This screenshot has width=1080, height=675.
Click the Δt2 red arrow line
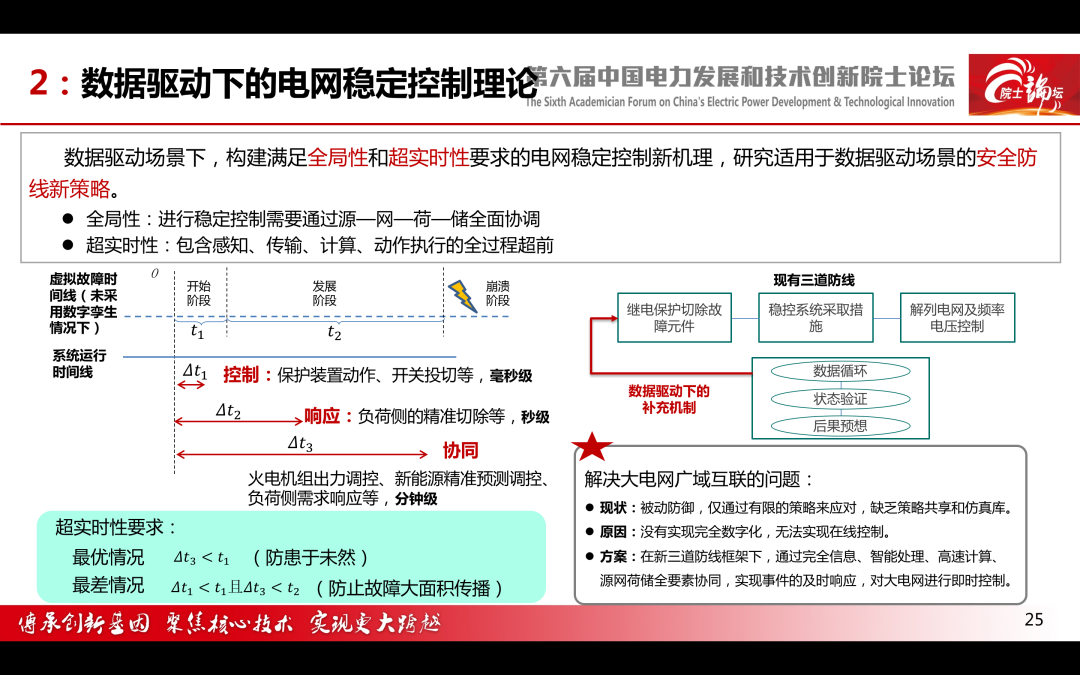coord(238,421)
